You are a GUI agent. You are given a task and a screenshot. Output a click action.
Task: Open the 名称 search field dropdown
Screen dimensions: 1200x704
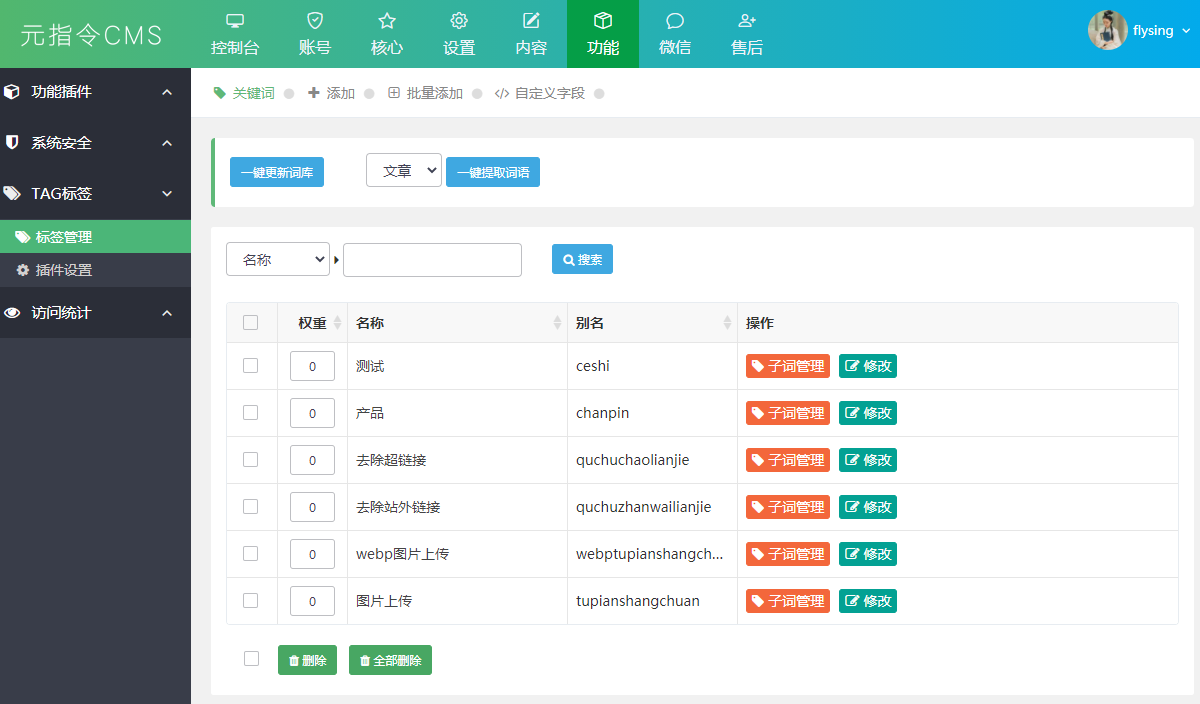[277, 260]
